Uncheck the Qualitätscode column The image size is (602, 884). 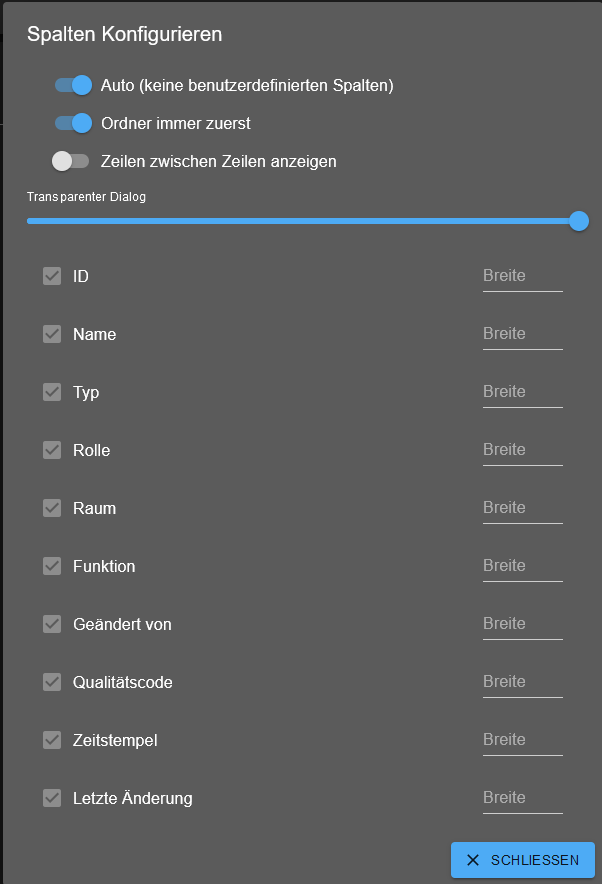52,681
